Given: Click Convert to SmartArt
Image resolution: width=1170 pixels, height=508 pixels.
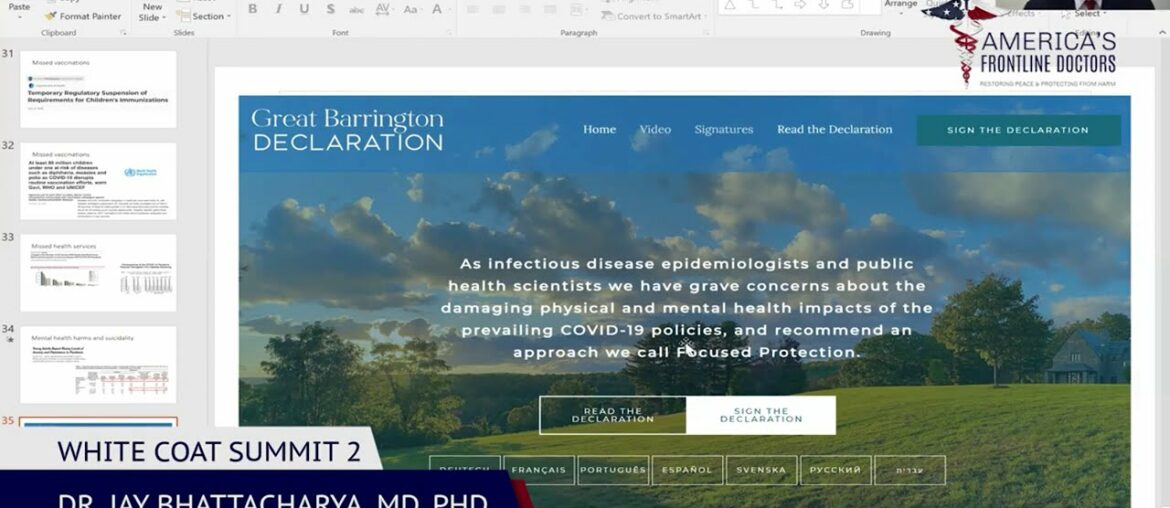Looking at the screenshot, I should pos(652,15).
